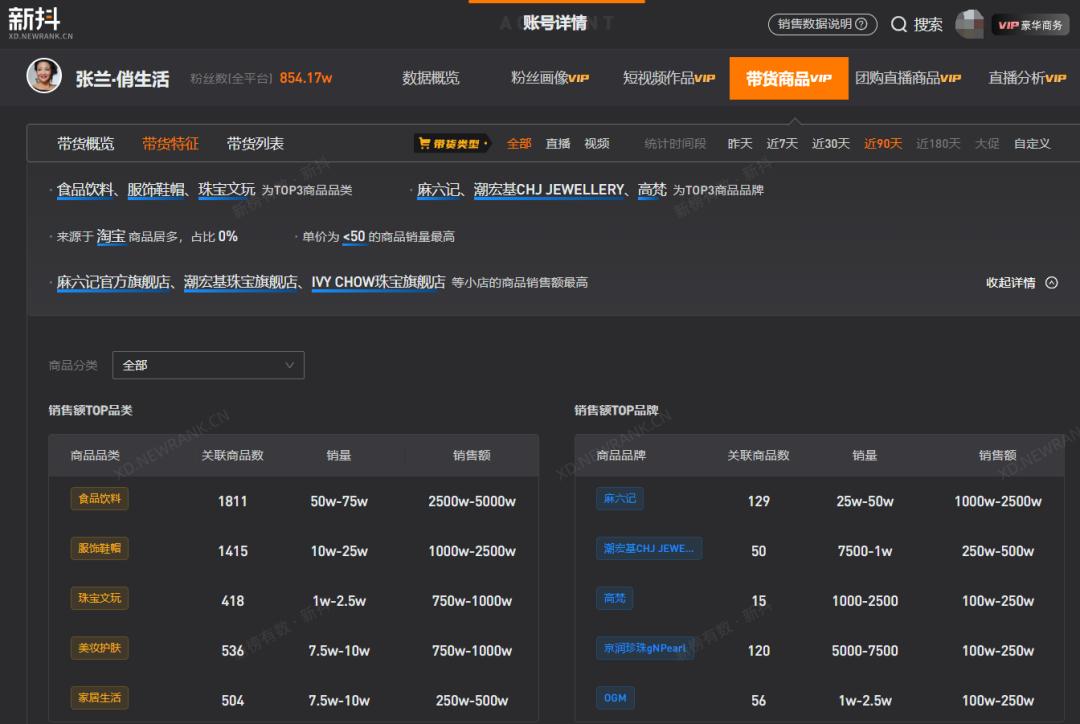Choose the 近30天 time range
The width and height of the screenshot is (1080, 724).
pyautogui.click(x=830, y=143)
